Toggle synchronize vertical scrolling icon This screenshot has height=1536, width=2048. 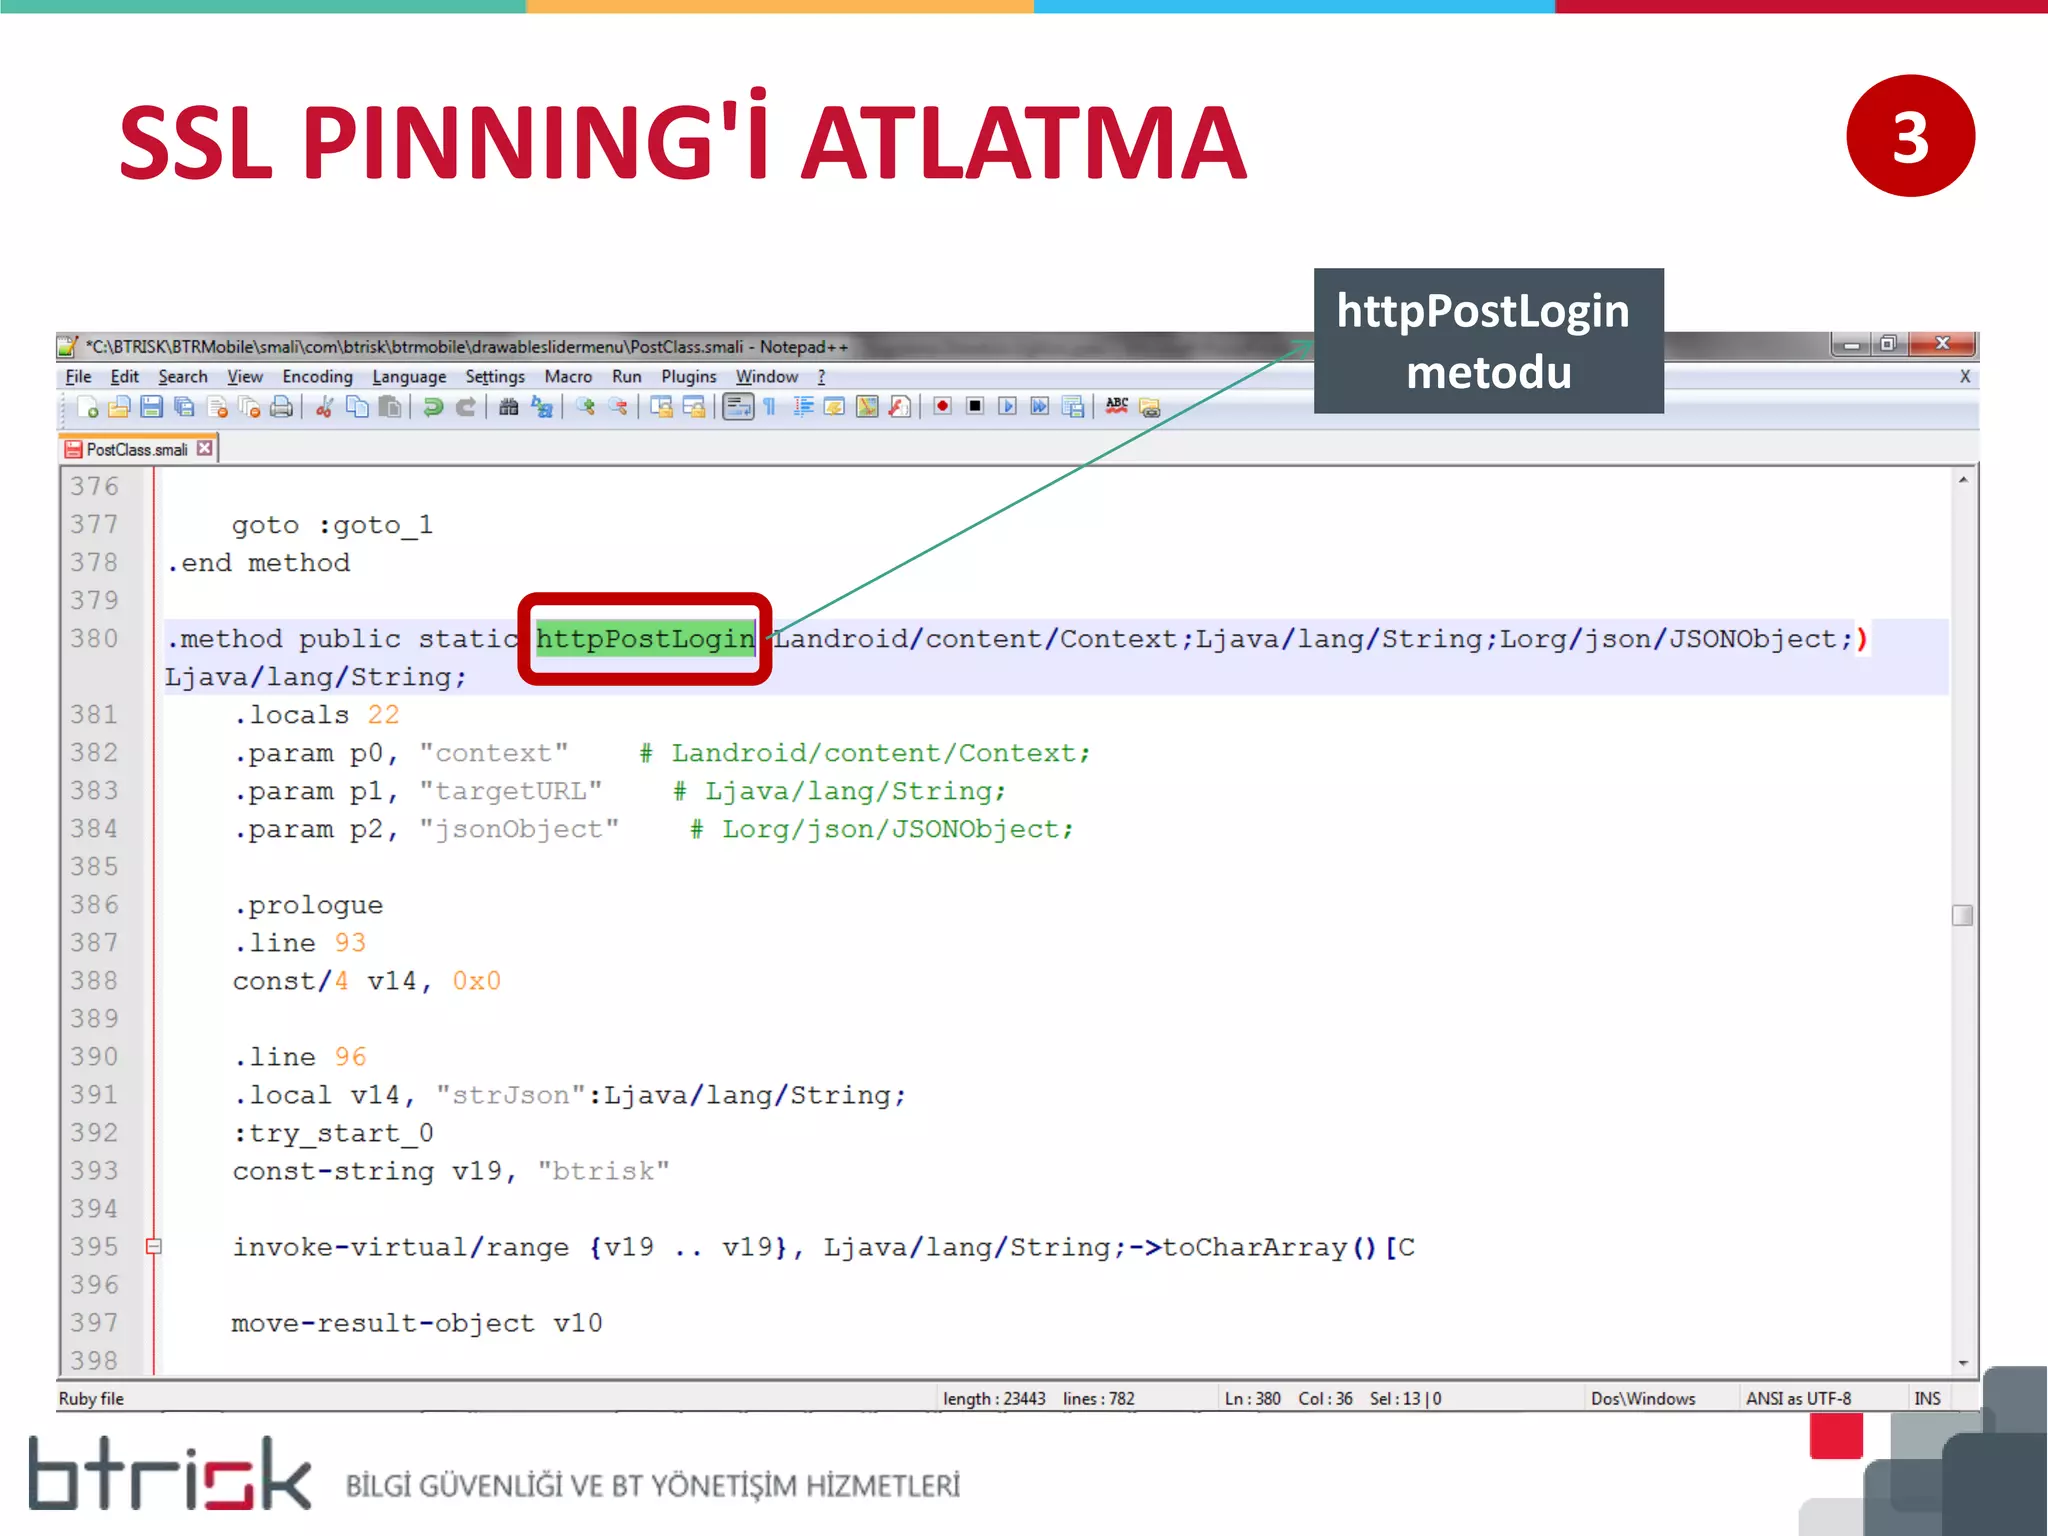661,407
